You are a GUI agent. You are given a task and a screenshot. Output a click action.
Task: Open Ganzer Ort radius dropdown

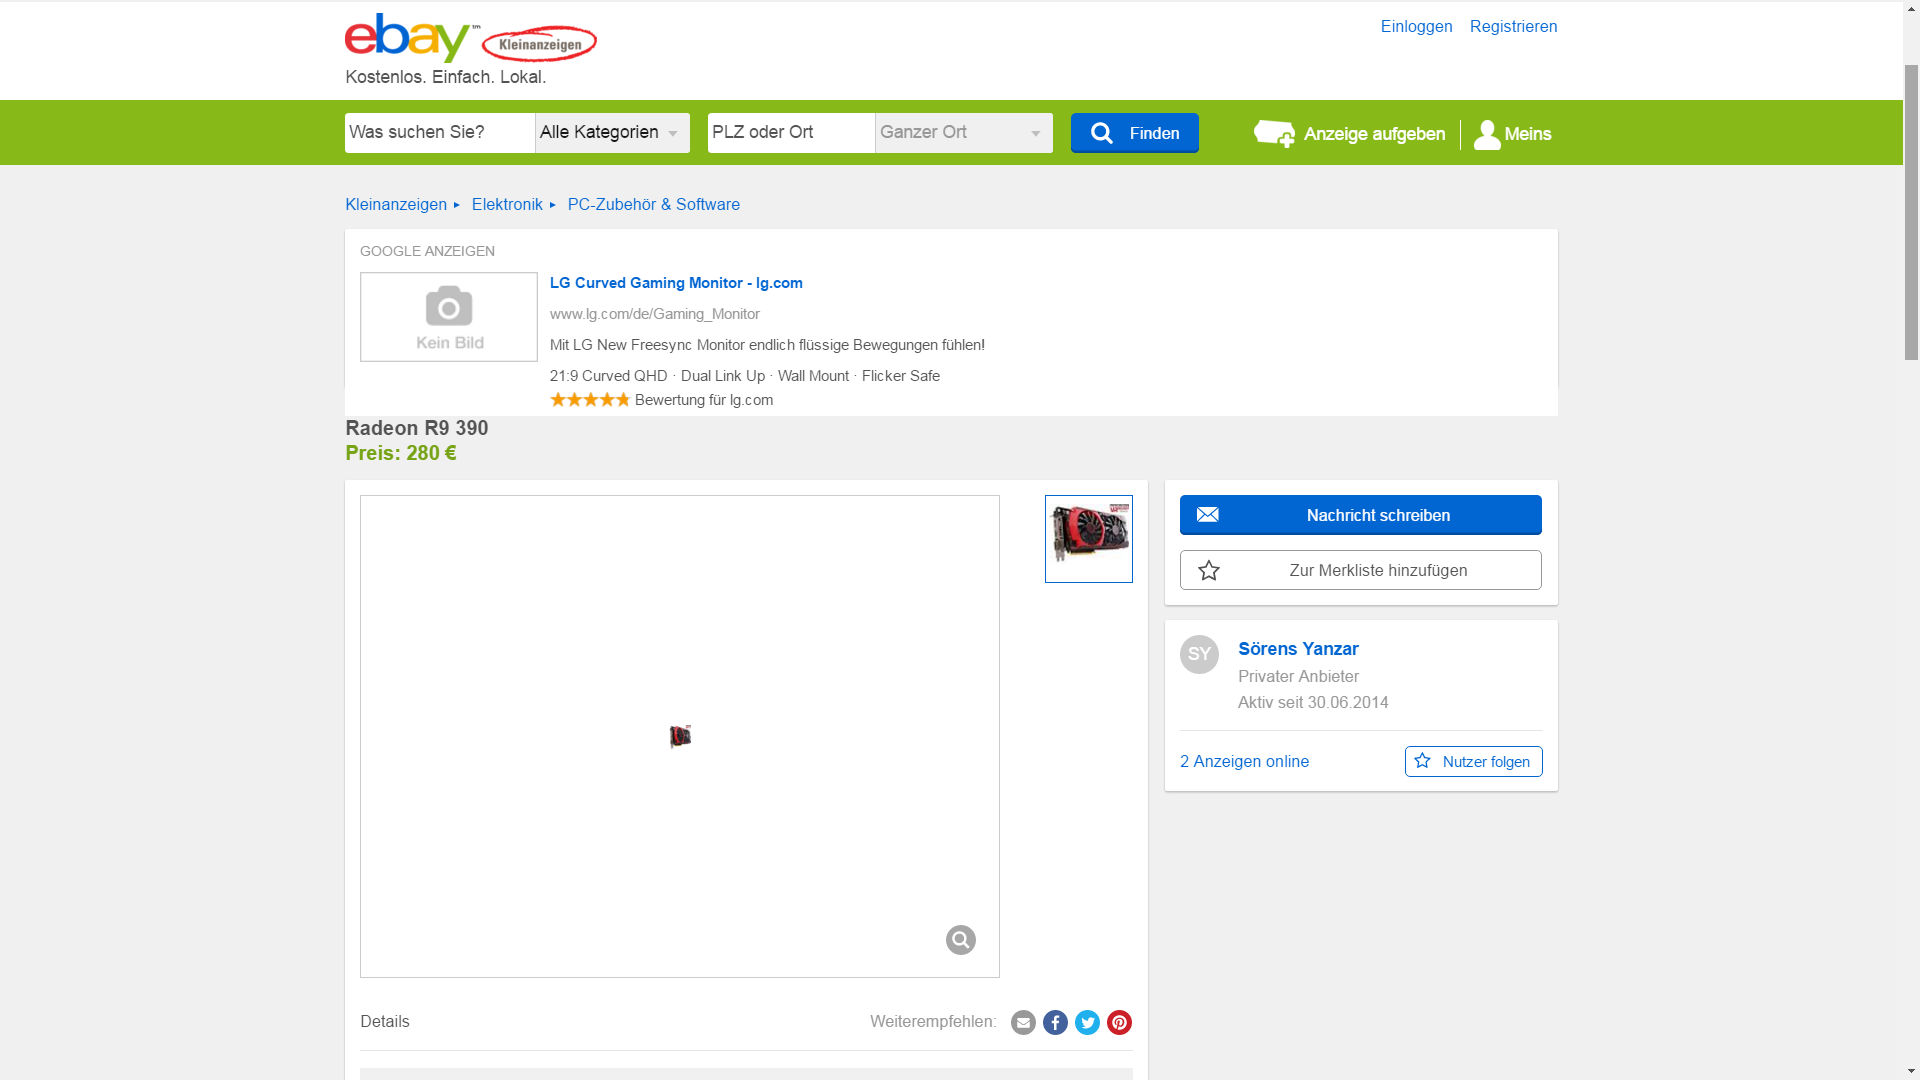click(964, 133)
